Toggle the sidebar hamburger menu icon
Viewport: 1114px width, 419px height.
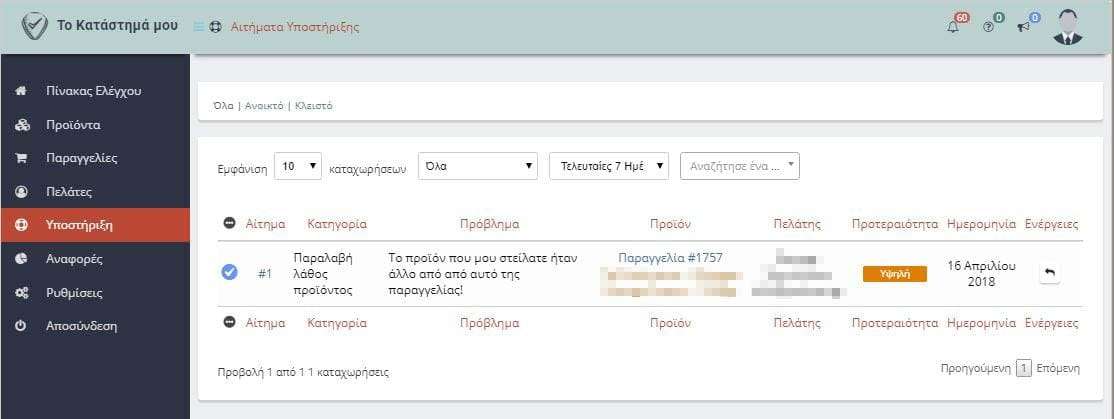pyautogui.click(x=198, y=27)
